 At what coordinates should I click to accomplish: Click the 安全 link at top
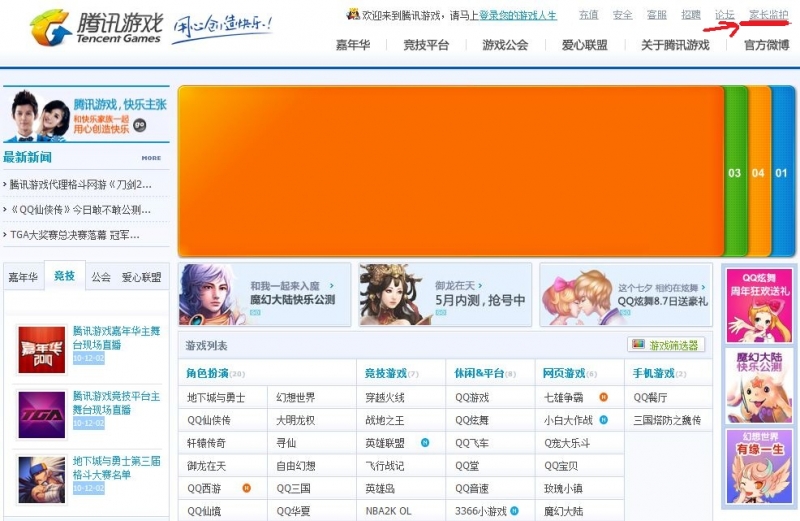[622, 15]
